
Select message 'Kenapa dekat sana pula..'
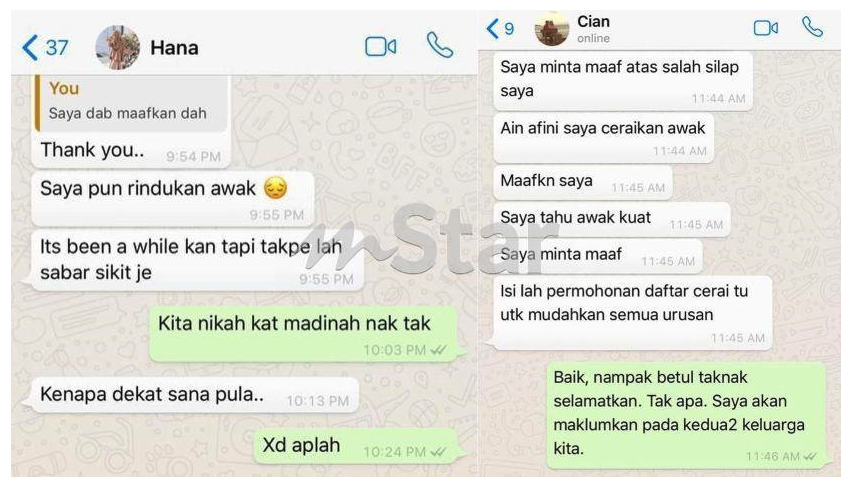click(195, 395)
